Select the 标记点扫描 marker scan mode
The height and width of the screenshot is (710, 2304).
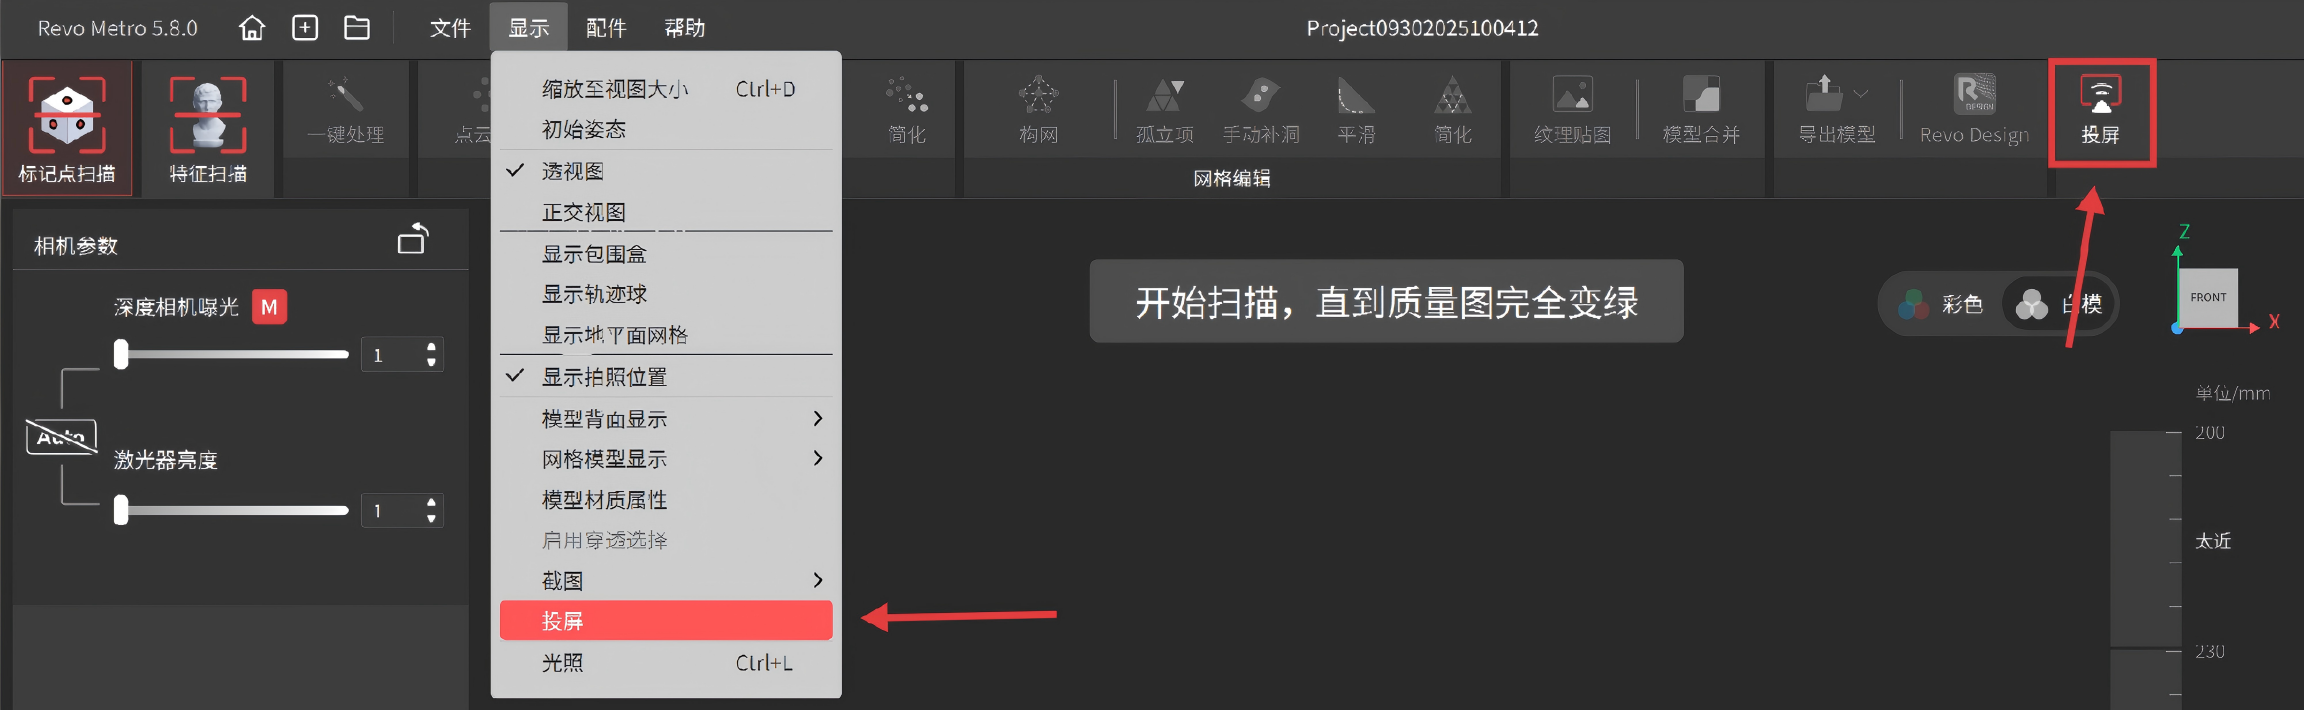point(67,128)
